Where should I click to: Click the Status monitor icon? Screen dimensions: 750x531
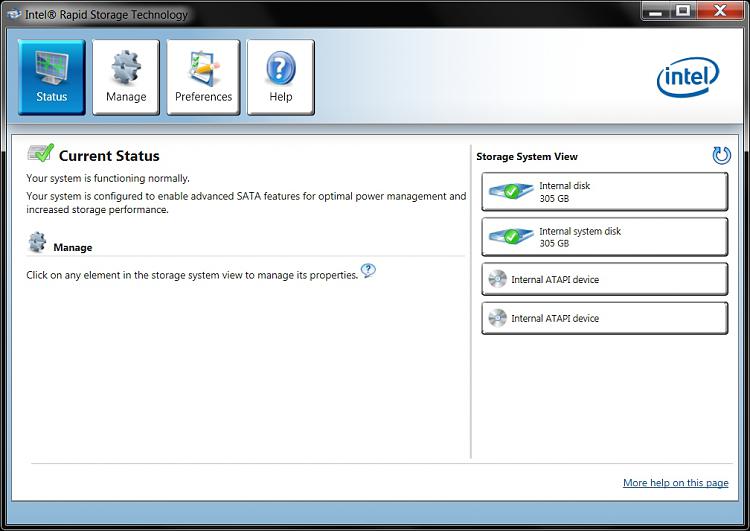[x=52, y=67]
